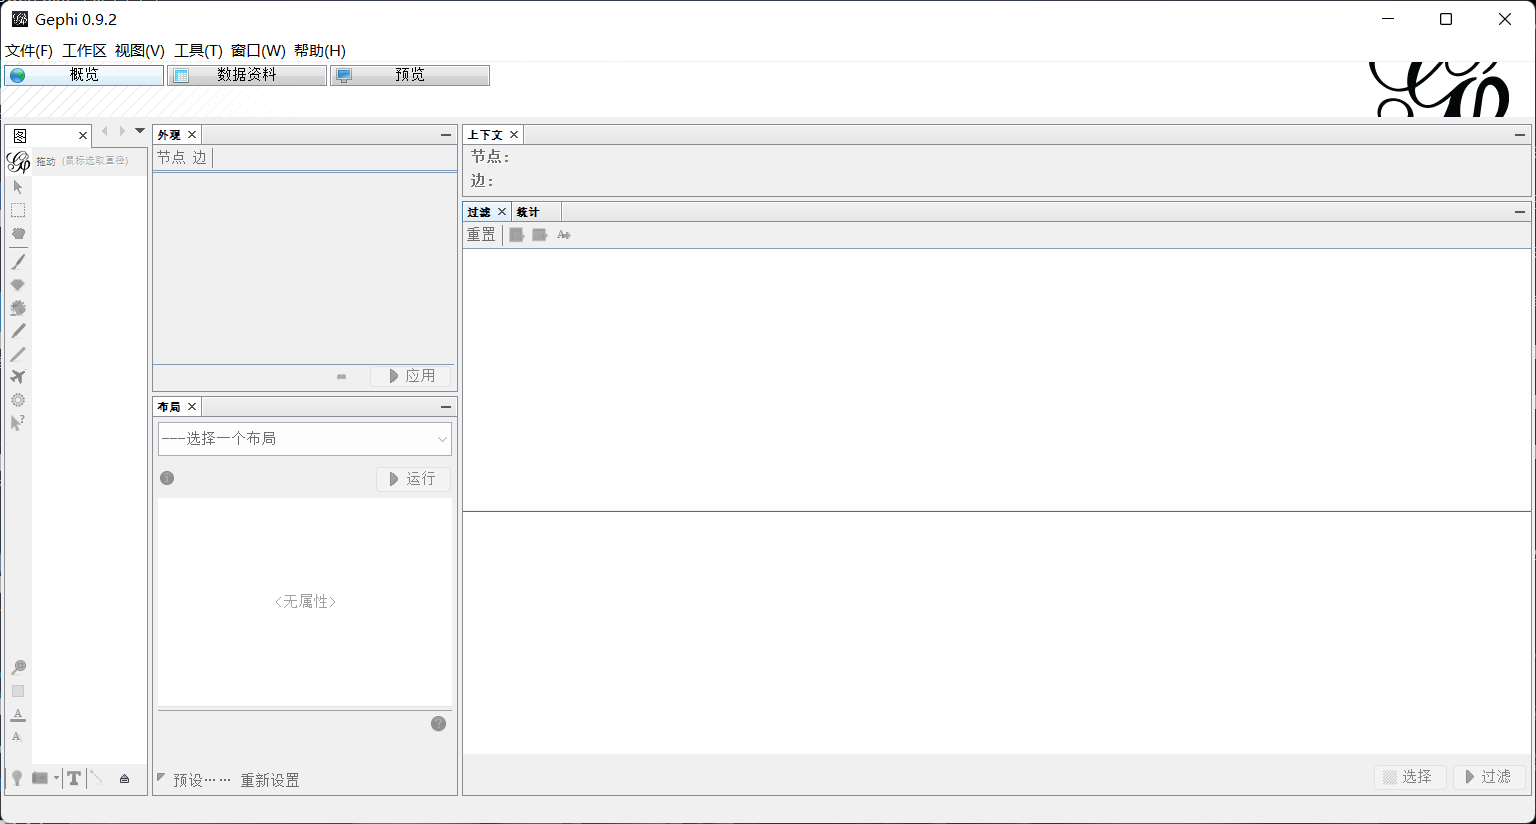Select 节点 in appearance panel
The height and width of the screenshot is (824, 1536).
click(x=171, y=158)
